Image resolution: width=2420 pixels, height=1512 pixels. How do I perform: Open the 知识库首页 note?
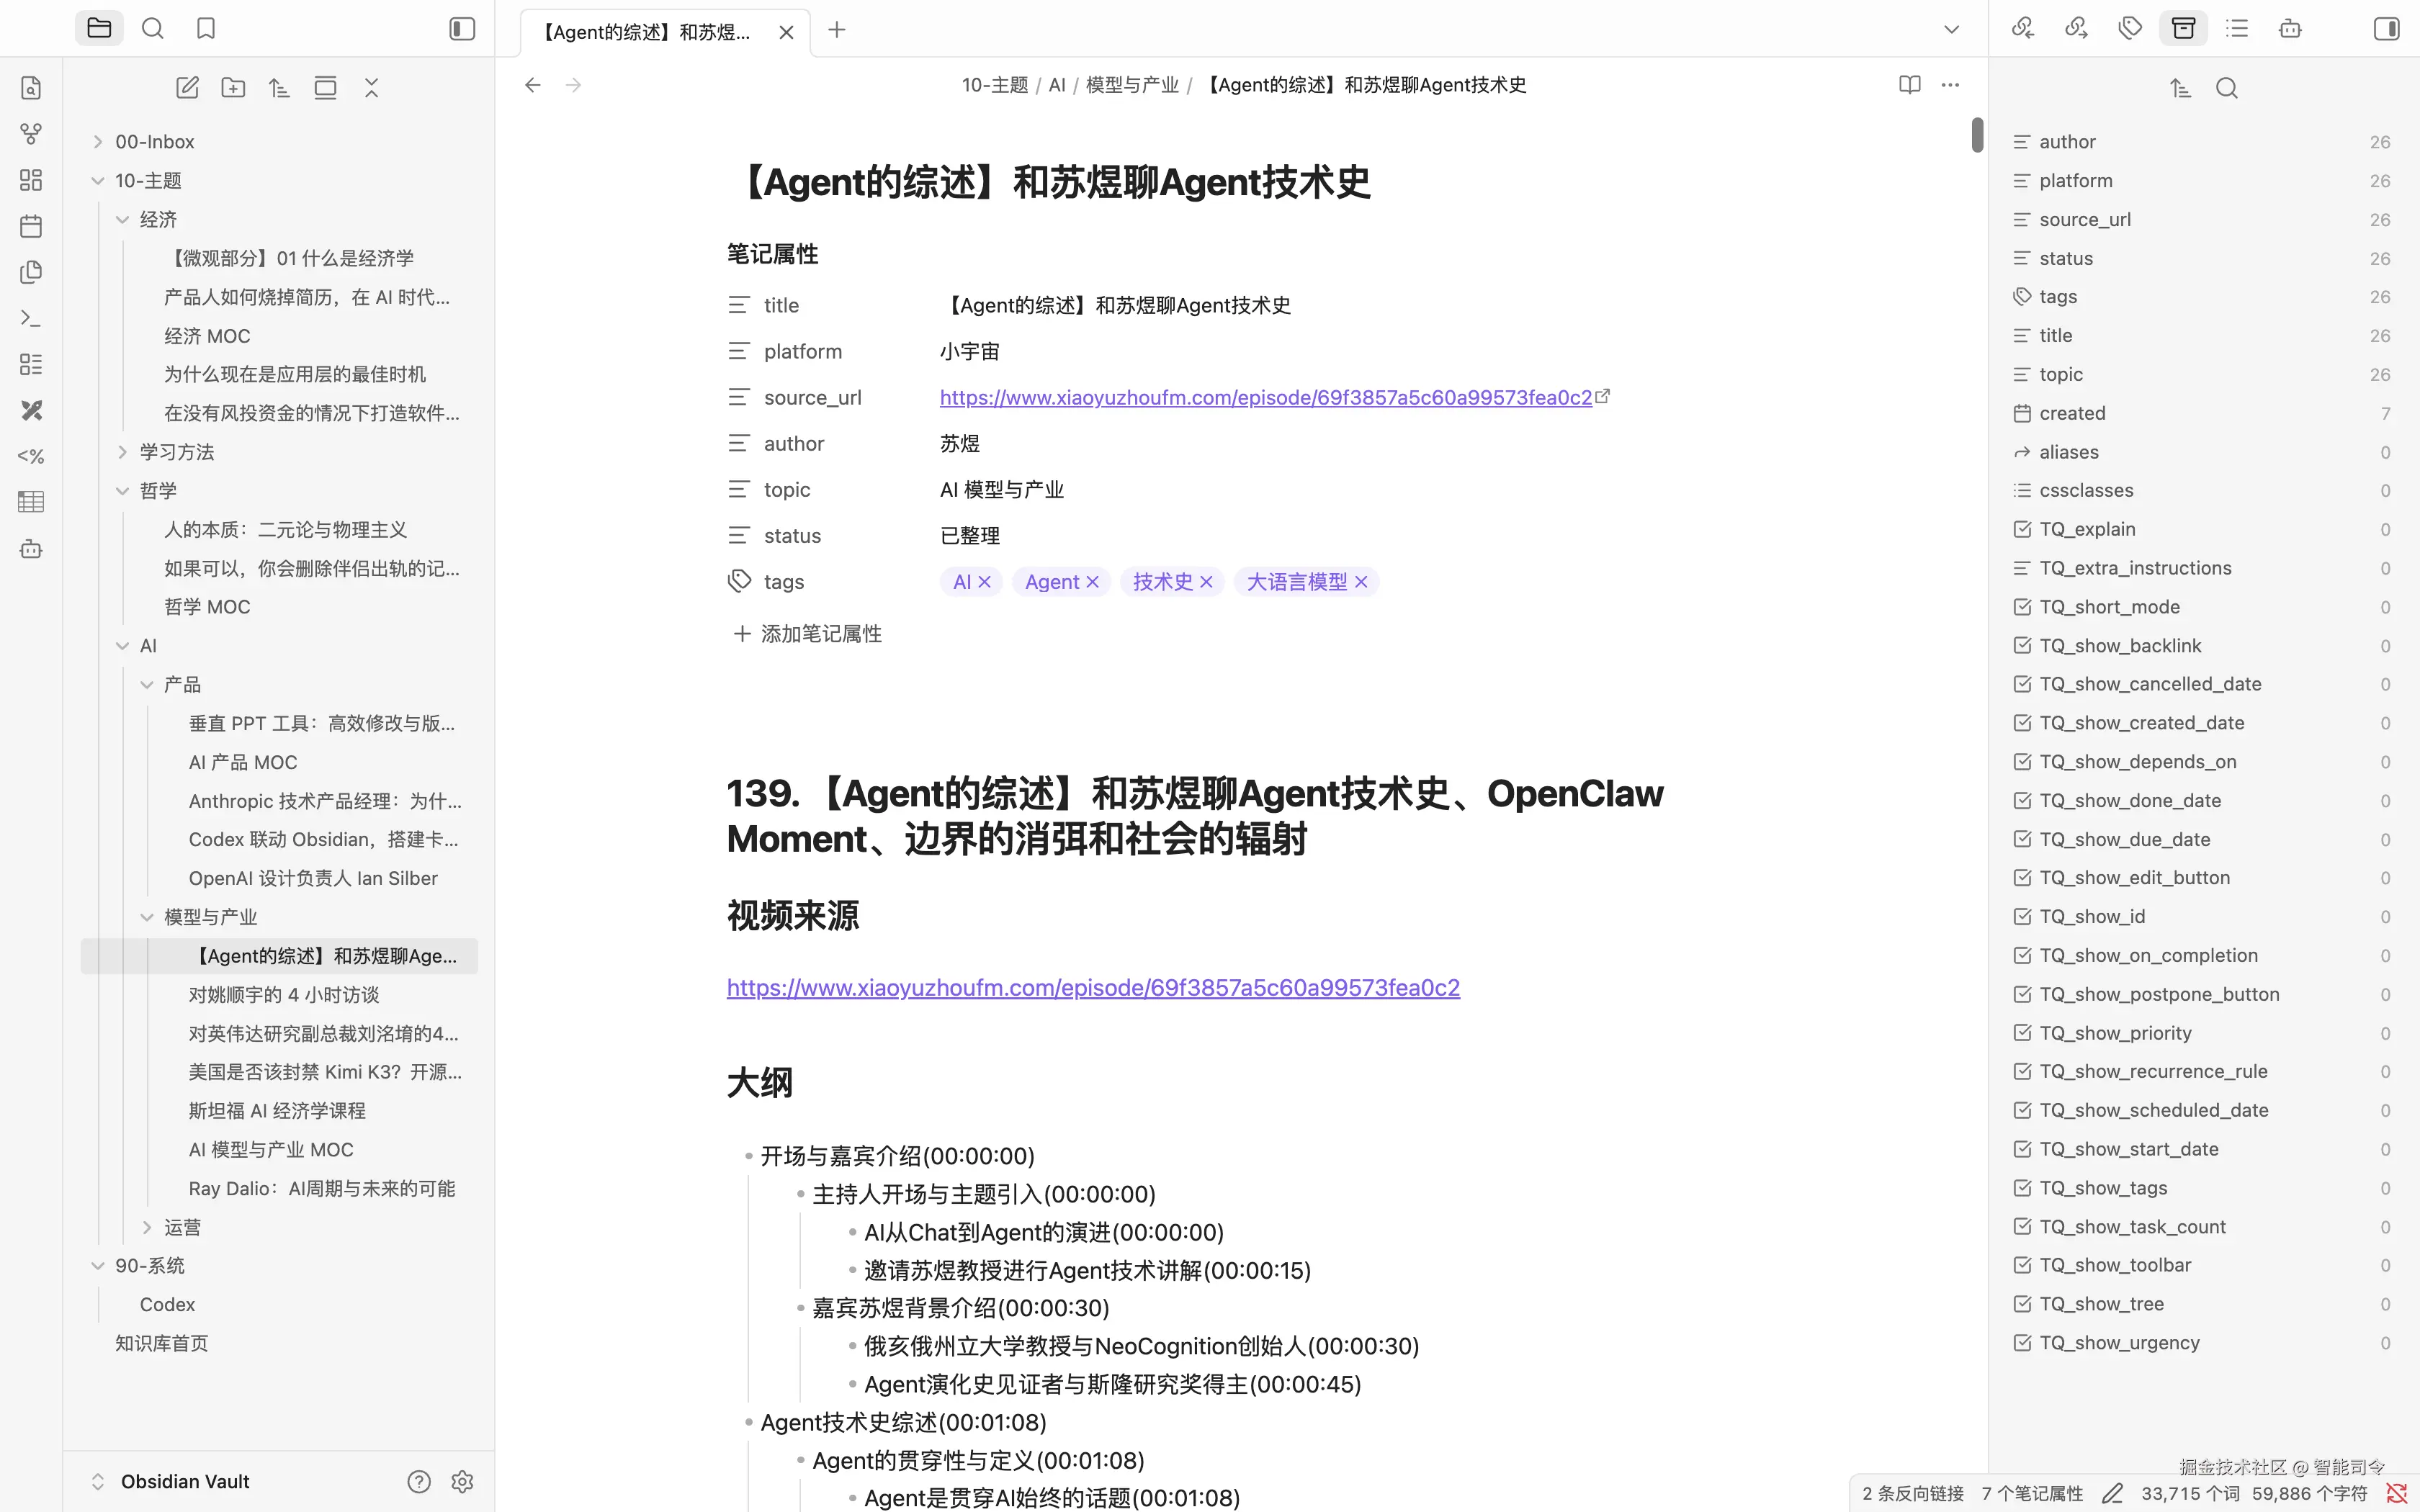(161, 1343)
